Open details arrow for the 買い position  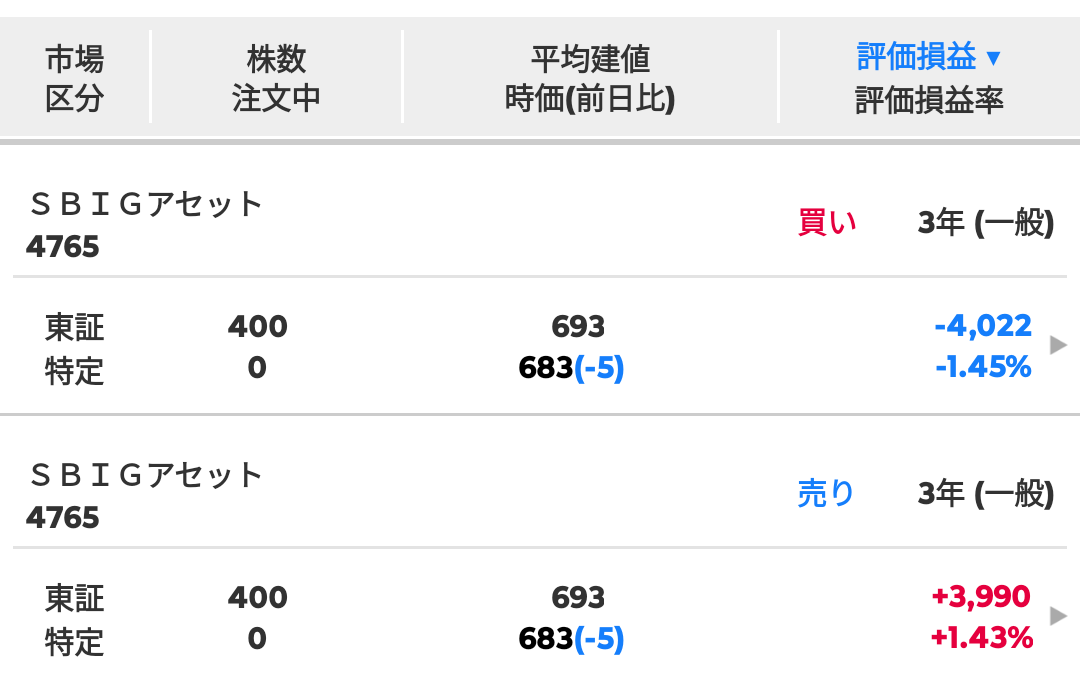pos(1058,345)
